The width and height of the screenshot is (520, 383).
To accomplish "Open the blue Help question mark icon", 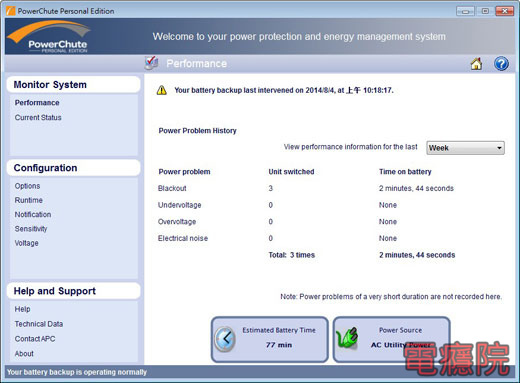I will pos(501,64).
